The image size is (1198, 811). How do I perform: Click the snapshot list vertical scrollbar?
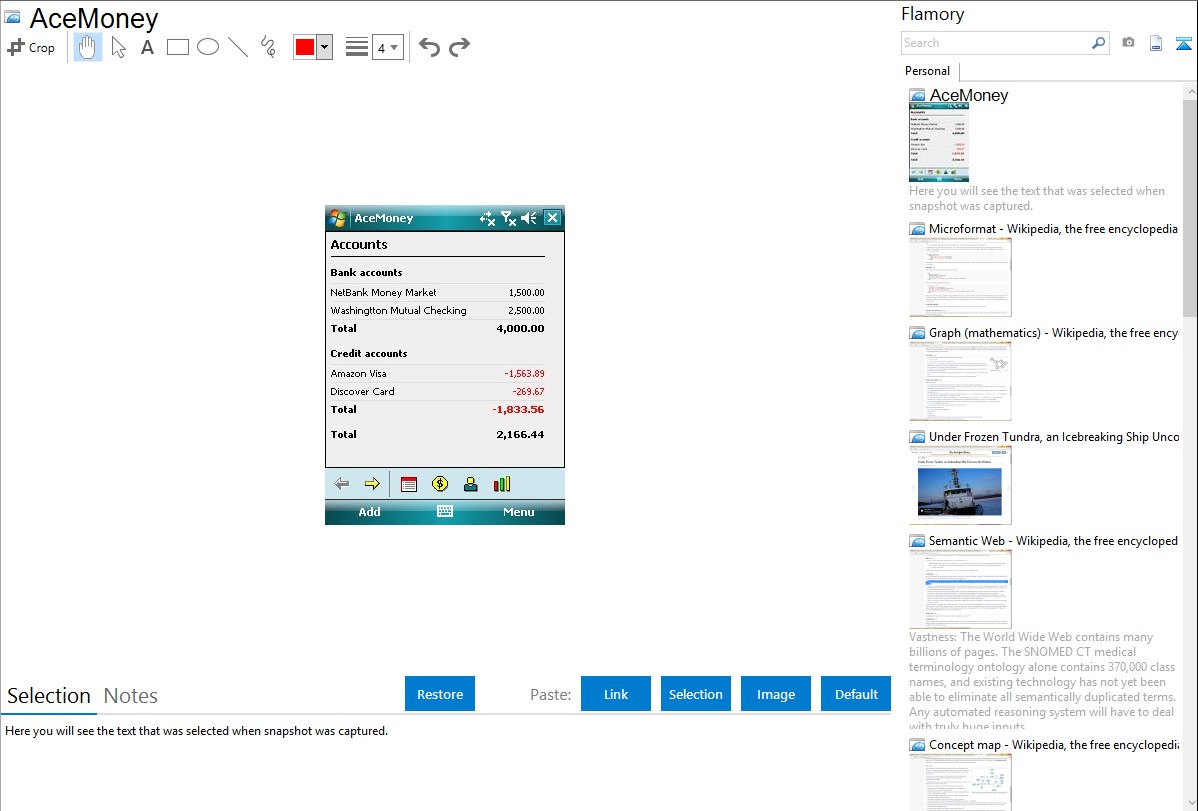(x=1190, y=206)
